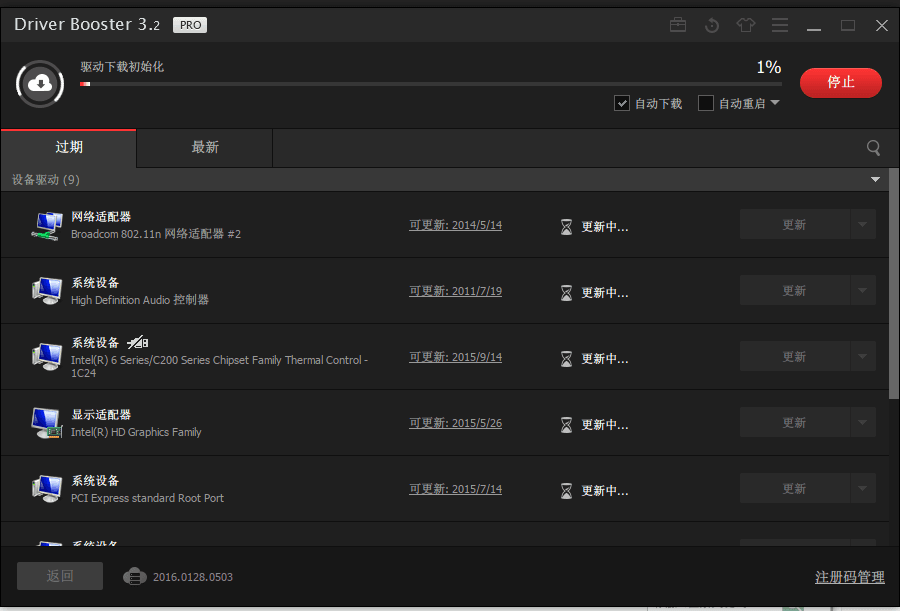Click the search magnifier icon
The width and height of the screenshot is (900, 611).
click(873, 148)
